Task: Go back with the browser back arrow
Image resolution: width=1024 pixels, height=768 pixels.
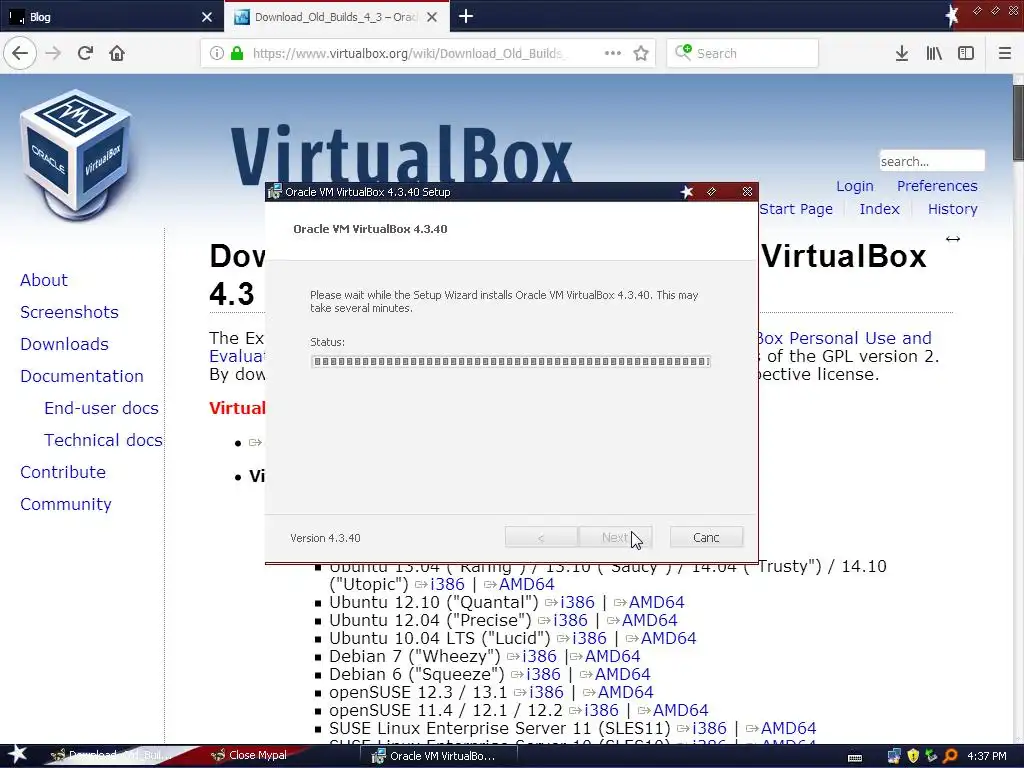Action: pyautogui.click(x=20, y=54)
